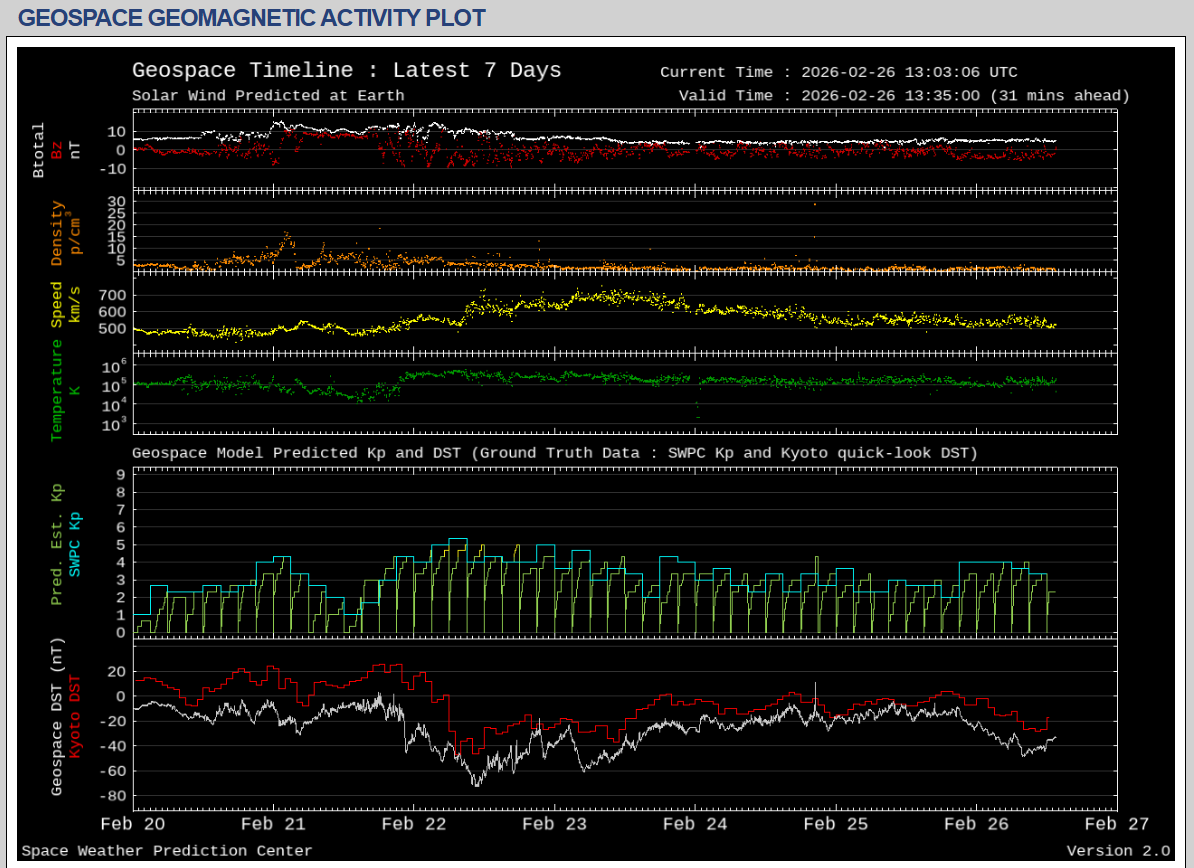Click the 'Pred. Est. Kp' axis label
Screen dimensions: 1194x868
tap(57, 545)
